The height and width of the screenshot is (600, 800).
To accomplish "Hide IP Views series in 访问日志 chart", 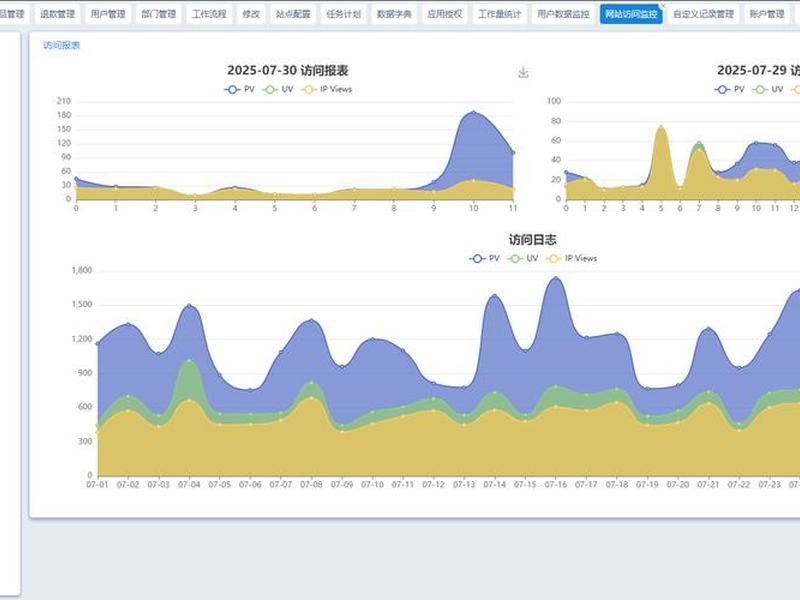I will (x=571, y=259).
